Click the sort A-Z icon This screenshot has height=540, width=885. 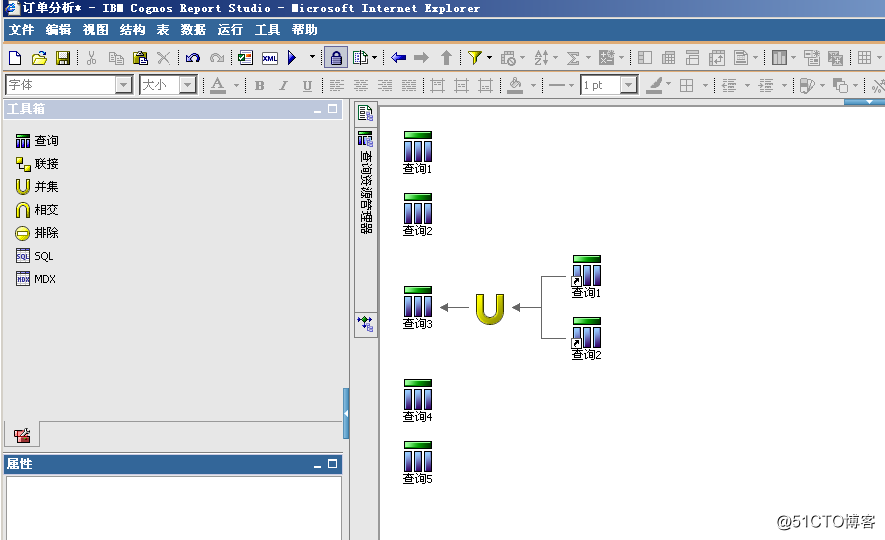[541, 58]
